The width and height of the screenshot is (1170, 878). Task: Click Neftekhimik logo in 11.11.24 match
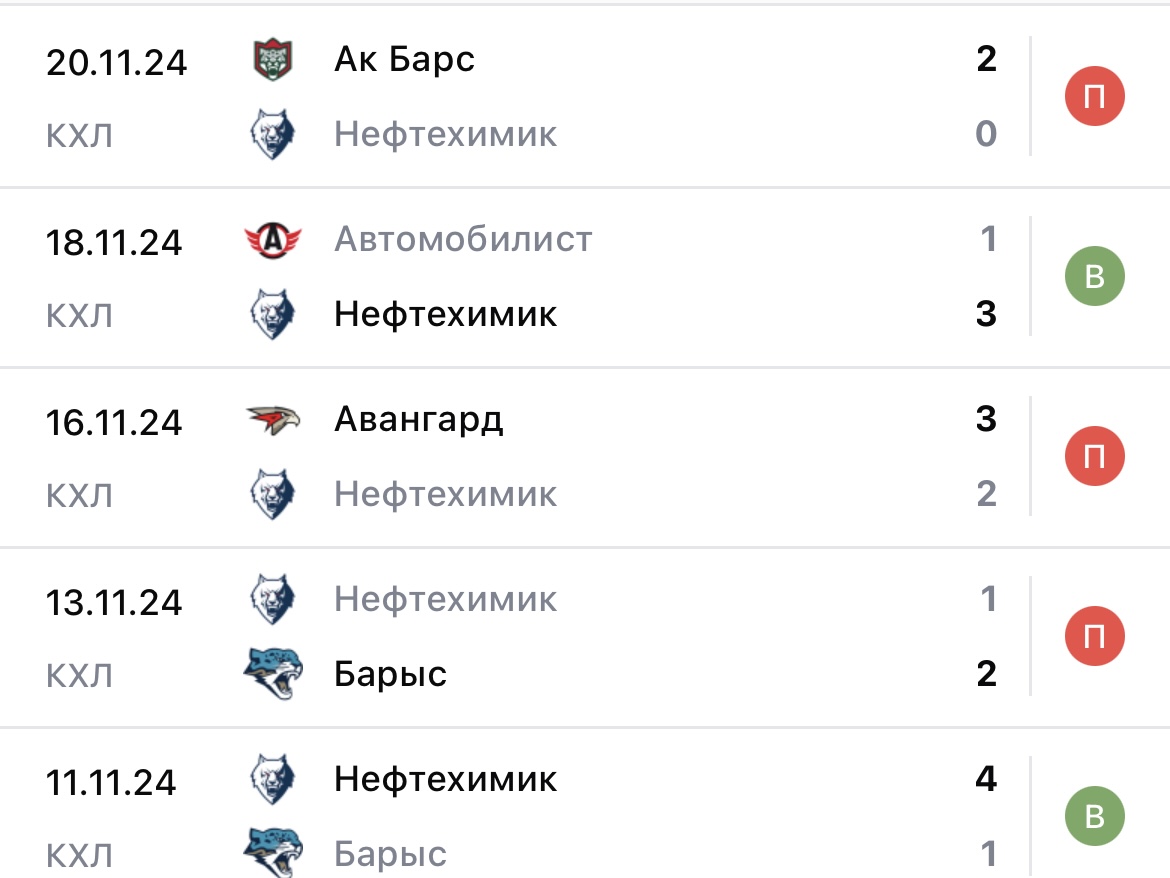(x=272, y=780)
